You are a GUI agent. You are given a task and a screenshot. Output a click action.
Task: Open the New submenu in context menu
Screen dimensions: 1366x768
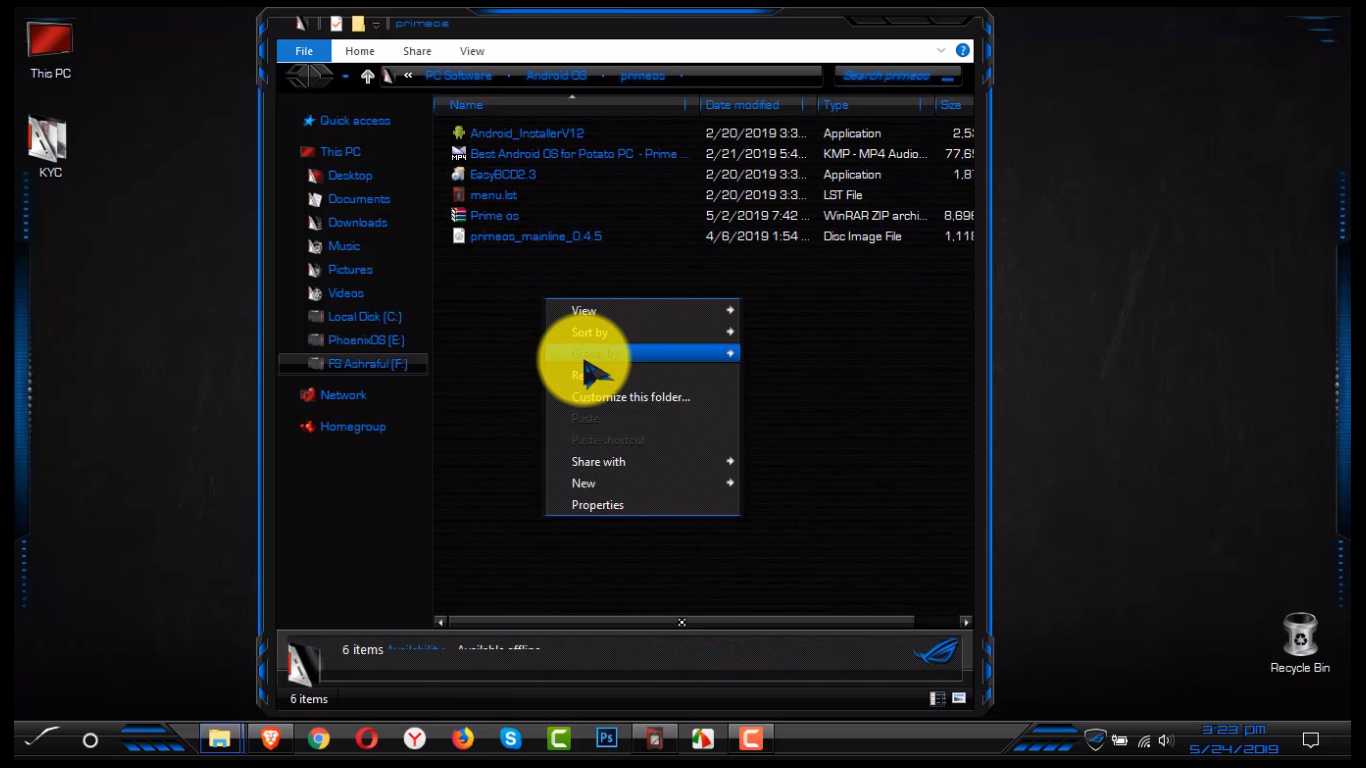tap(642, 483)
